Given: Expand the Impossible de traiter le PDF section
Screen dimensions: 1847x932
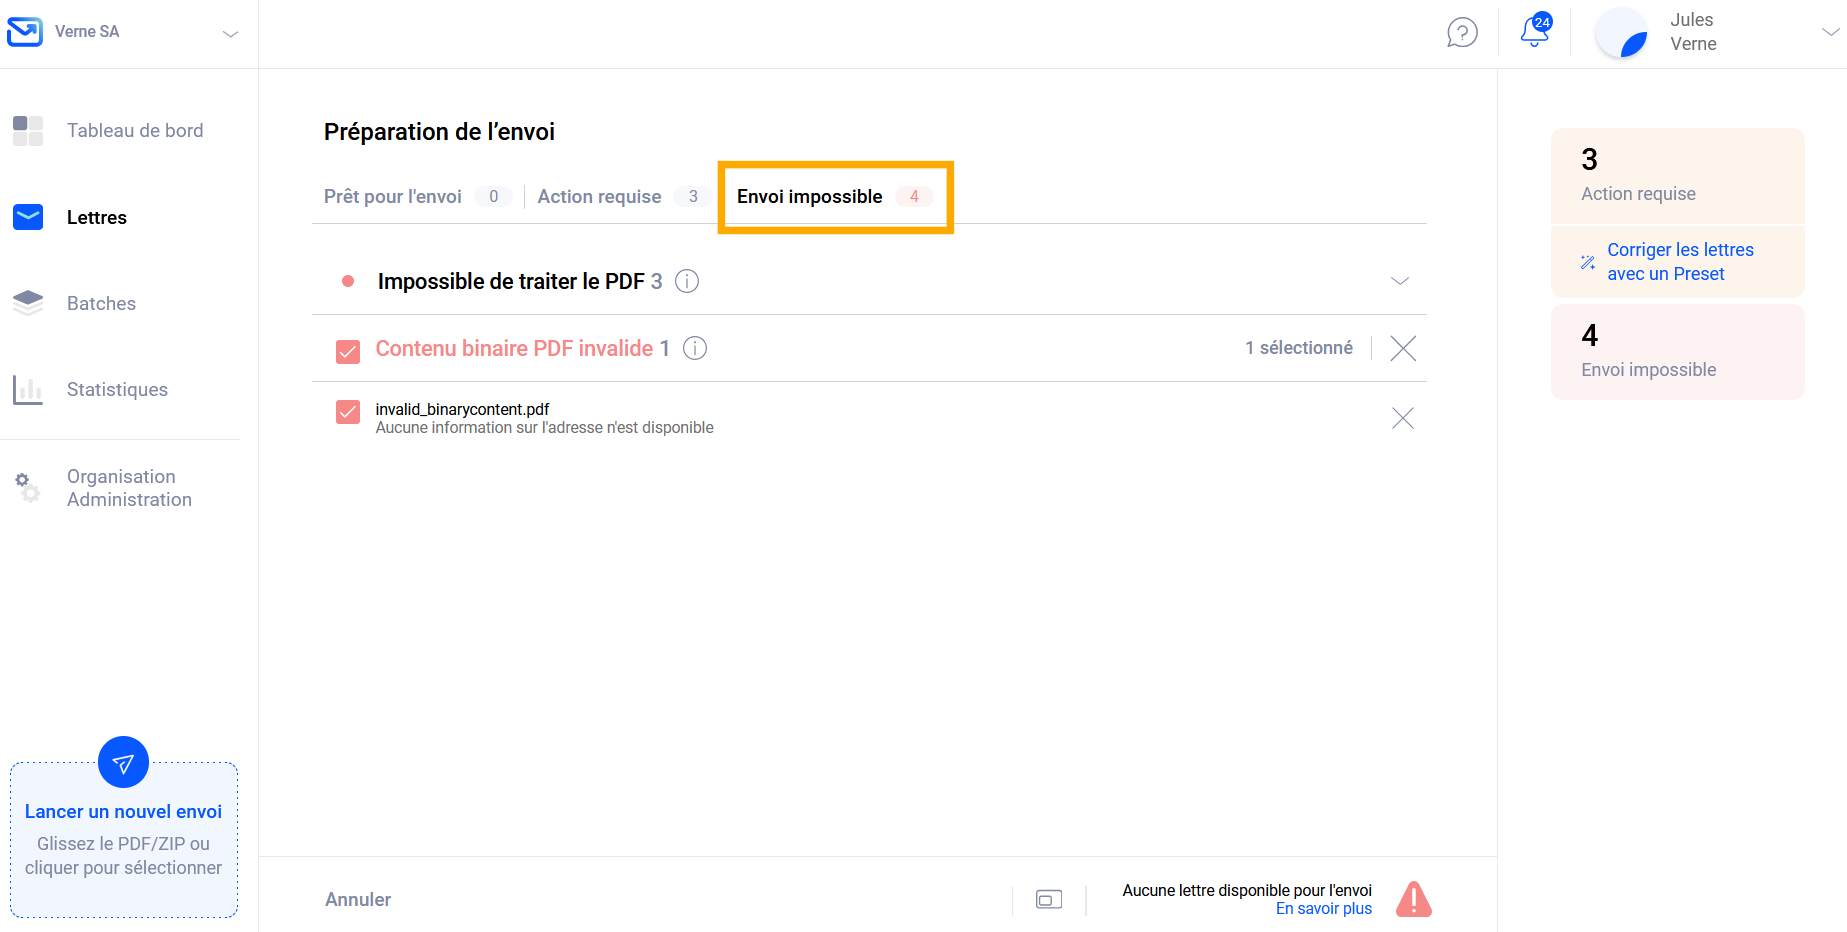Looking at the screenshot, I should tap(1400, 281).
